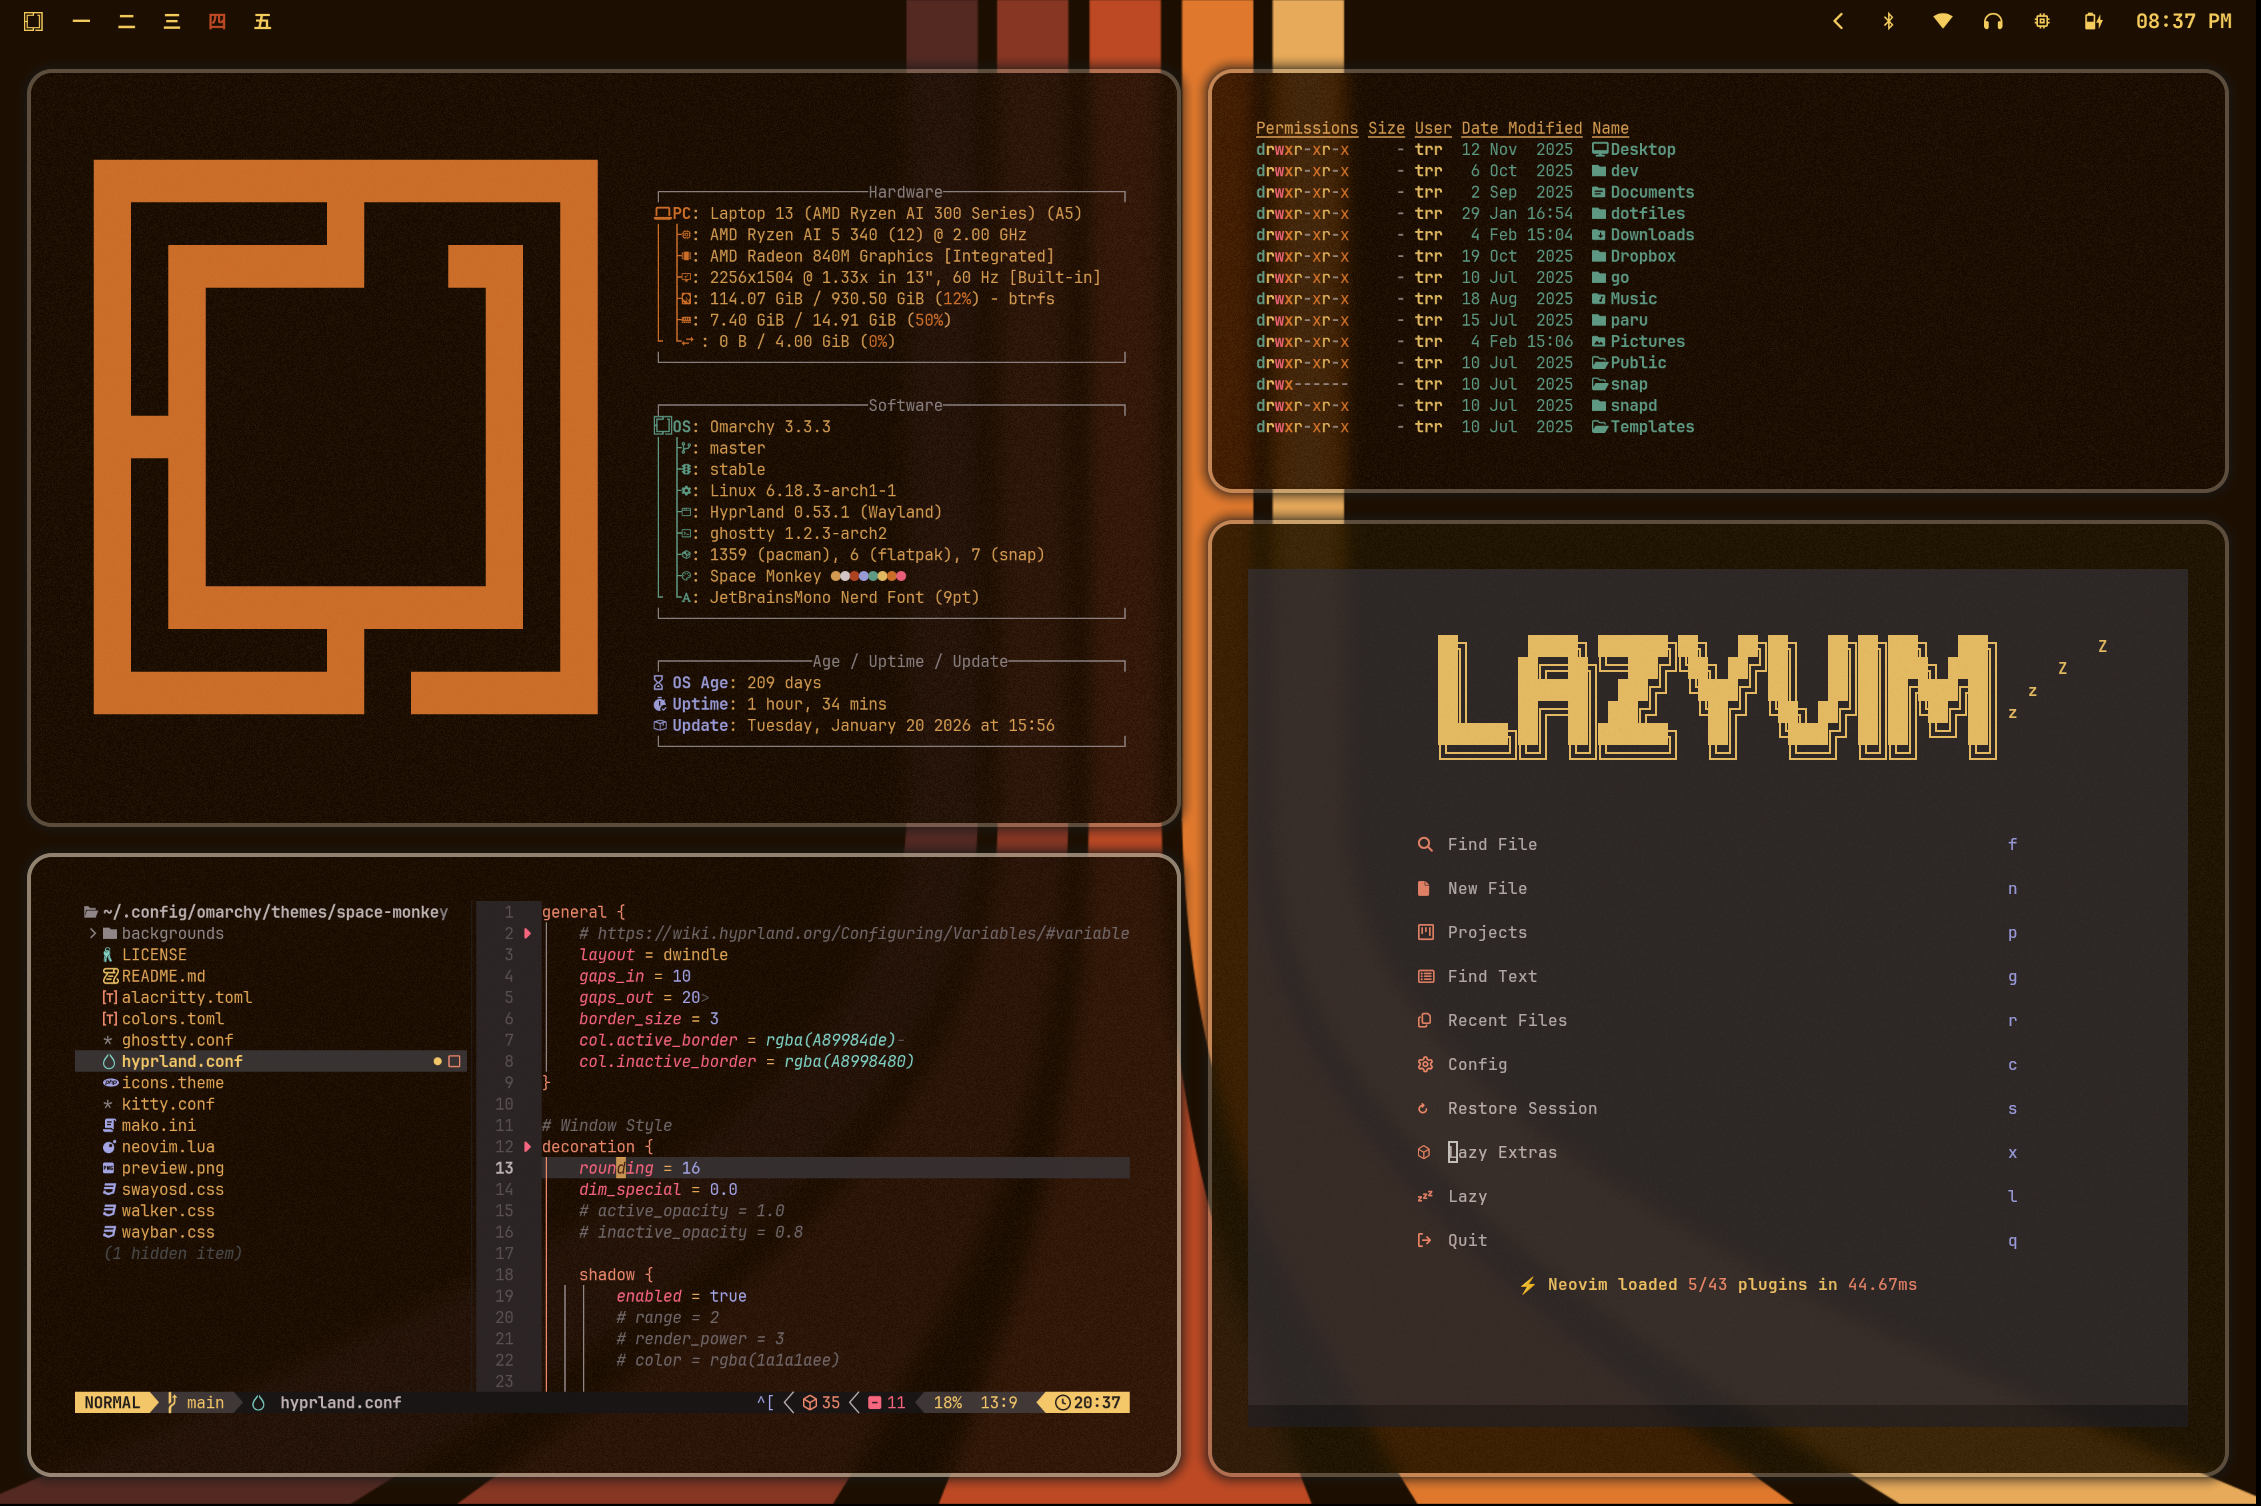Open kitty.conf in the file tree
Image resolution: width=2261 pixels, height=1506 pixels.
[x=168, y=1104]
